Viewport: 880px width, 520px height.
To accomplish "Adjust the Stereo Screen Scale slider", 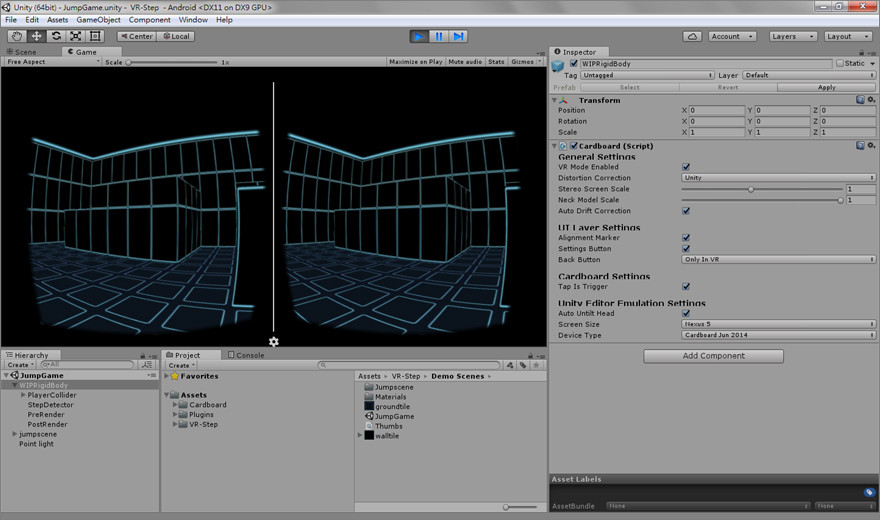I will [751, 189].
